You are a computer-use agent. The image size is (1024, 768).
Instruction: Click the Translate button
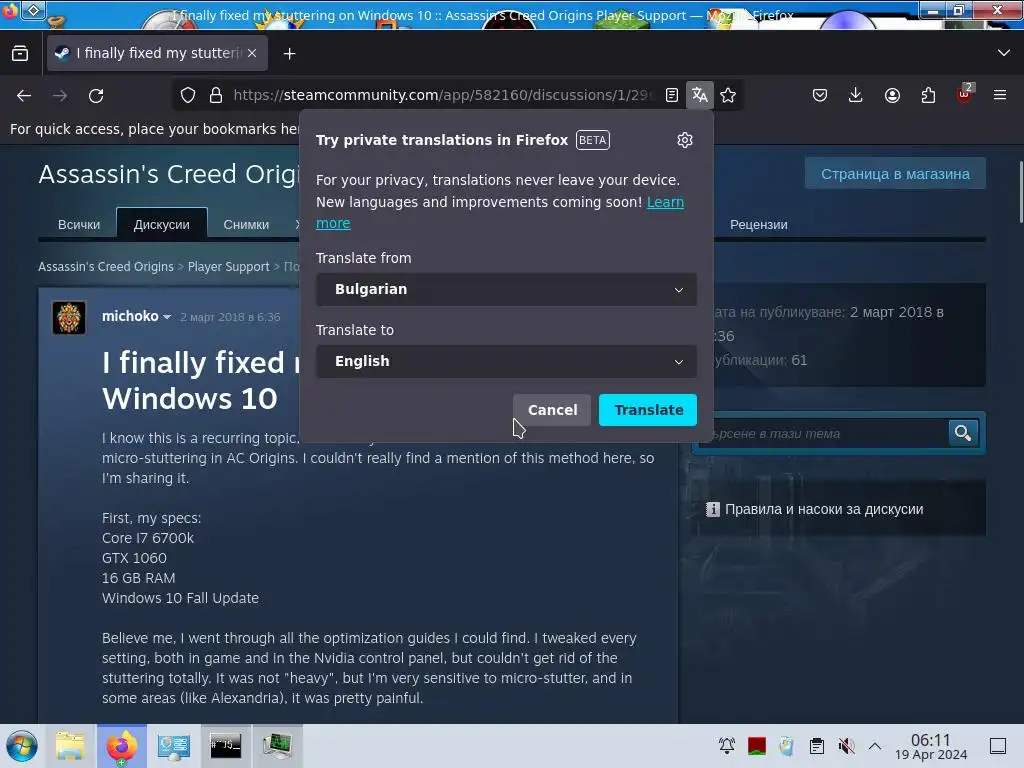pyautogui.click(x=648, y=410)
